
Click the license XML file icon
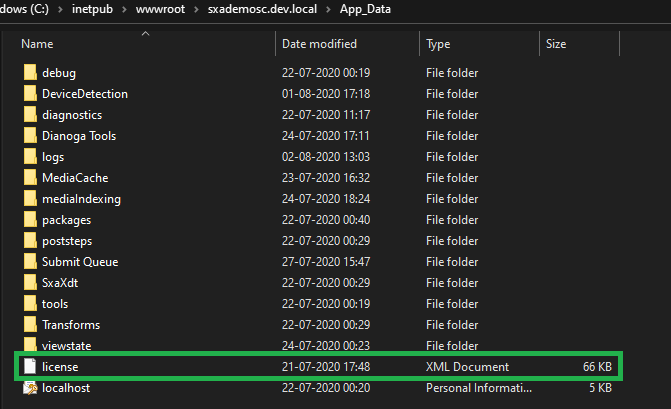click(x=29, y=367)
